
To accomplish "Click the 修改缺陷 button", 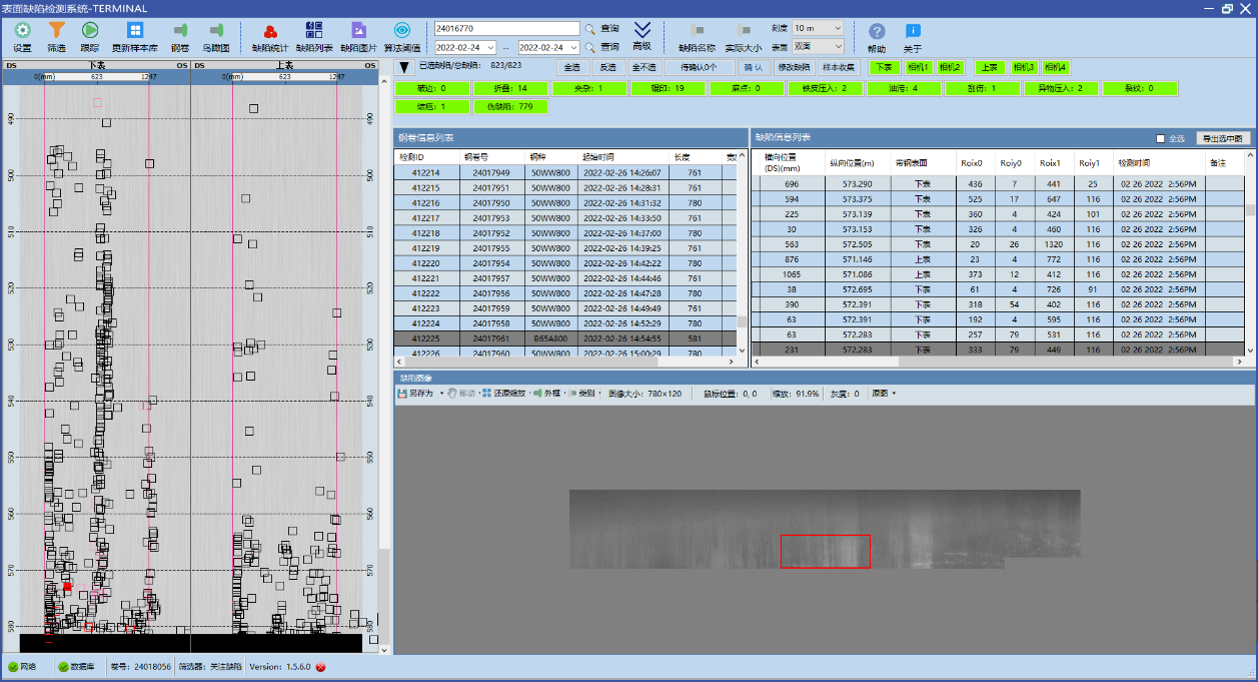I will (x=794, y=67).
